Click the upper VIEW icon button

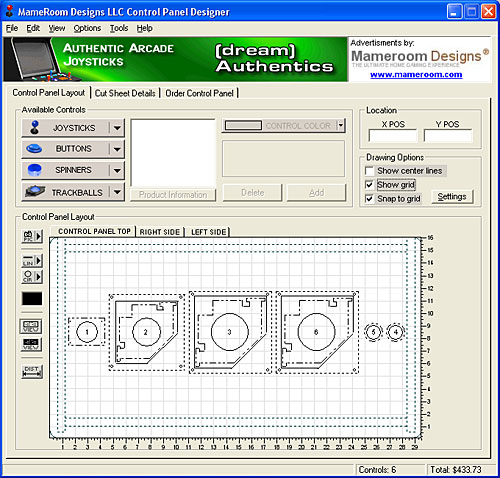[x=31, y=326]
